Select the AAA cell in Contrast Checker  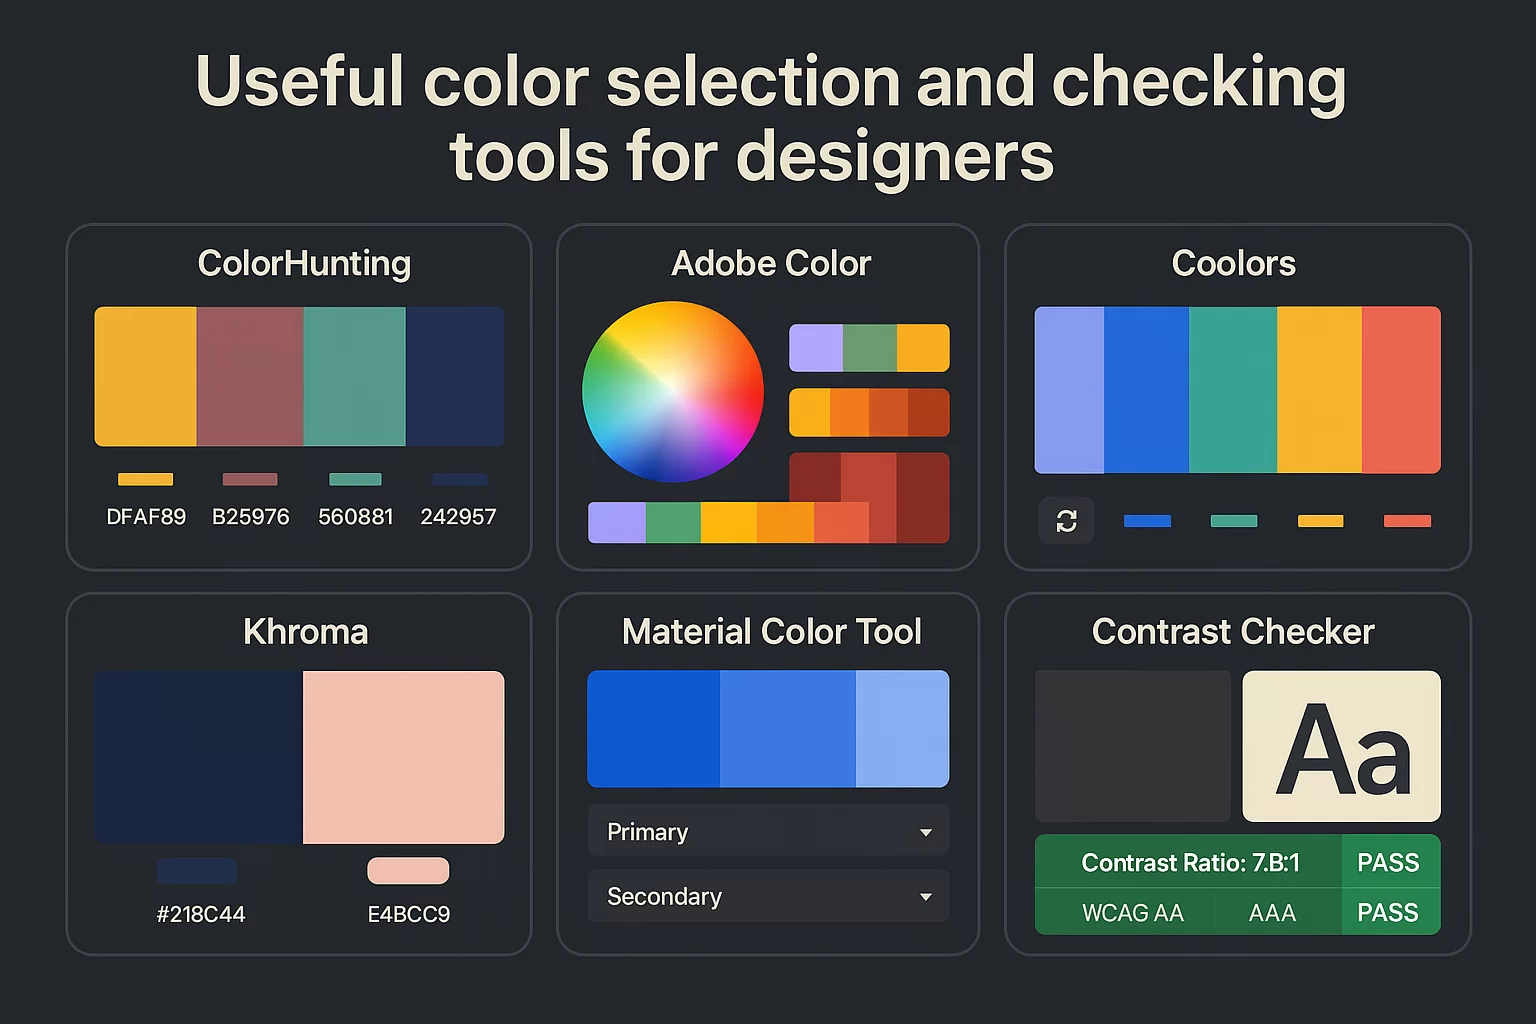click(x=1272, y=912)
